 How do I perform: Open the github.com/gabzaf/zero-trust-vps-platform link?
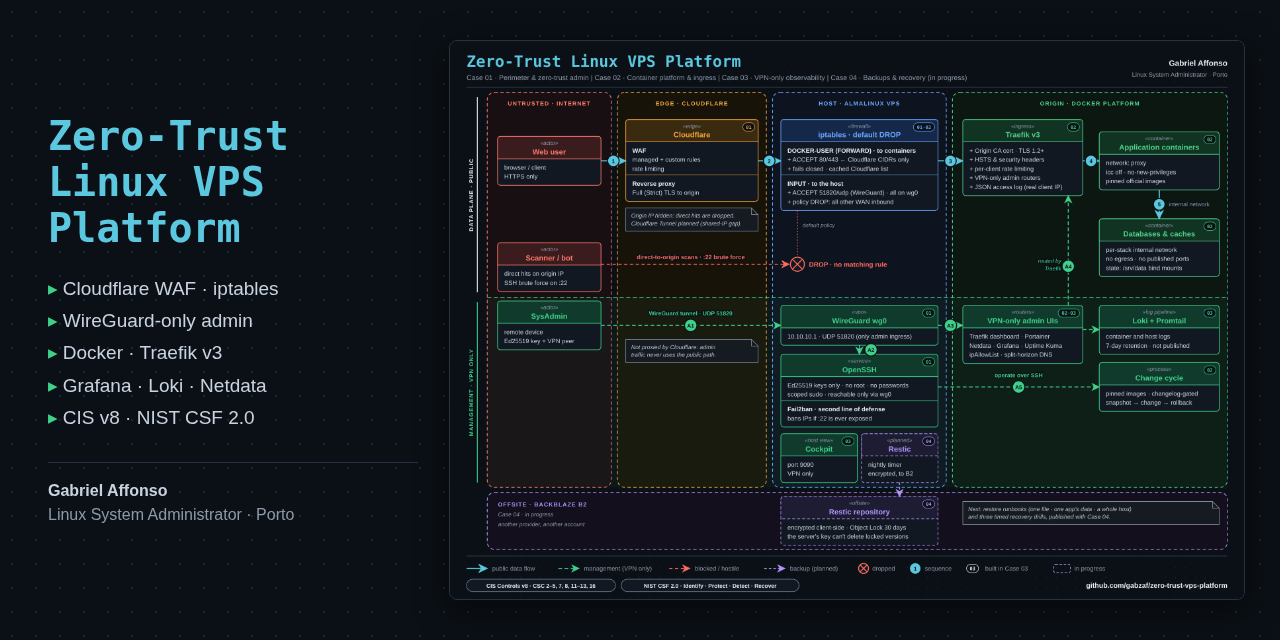[x=1157, y=585]
